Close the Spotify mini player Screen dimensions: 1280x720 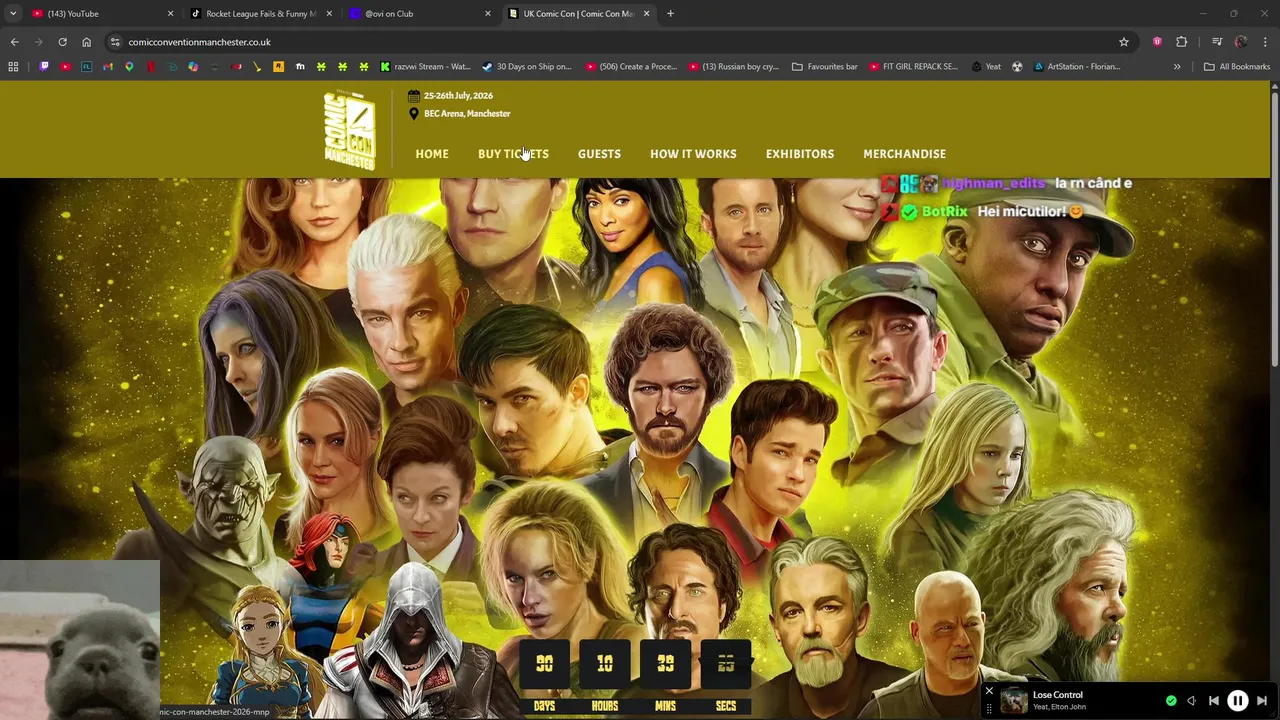pos(989,691)
